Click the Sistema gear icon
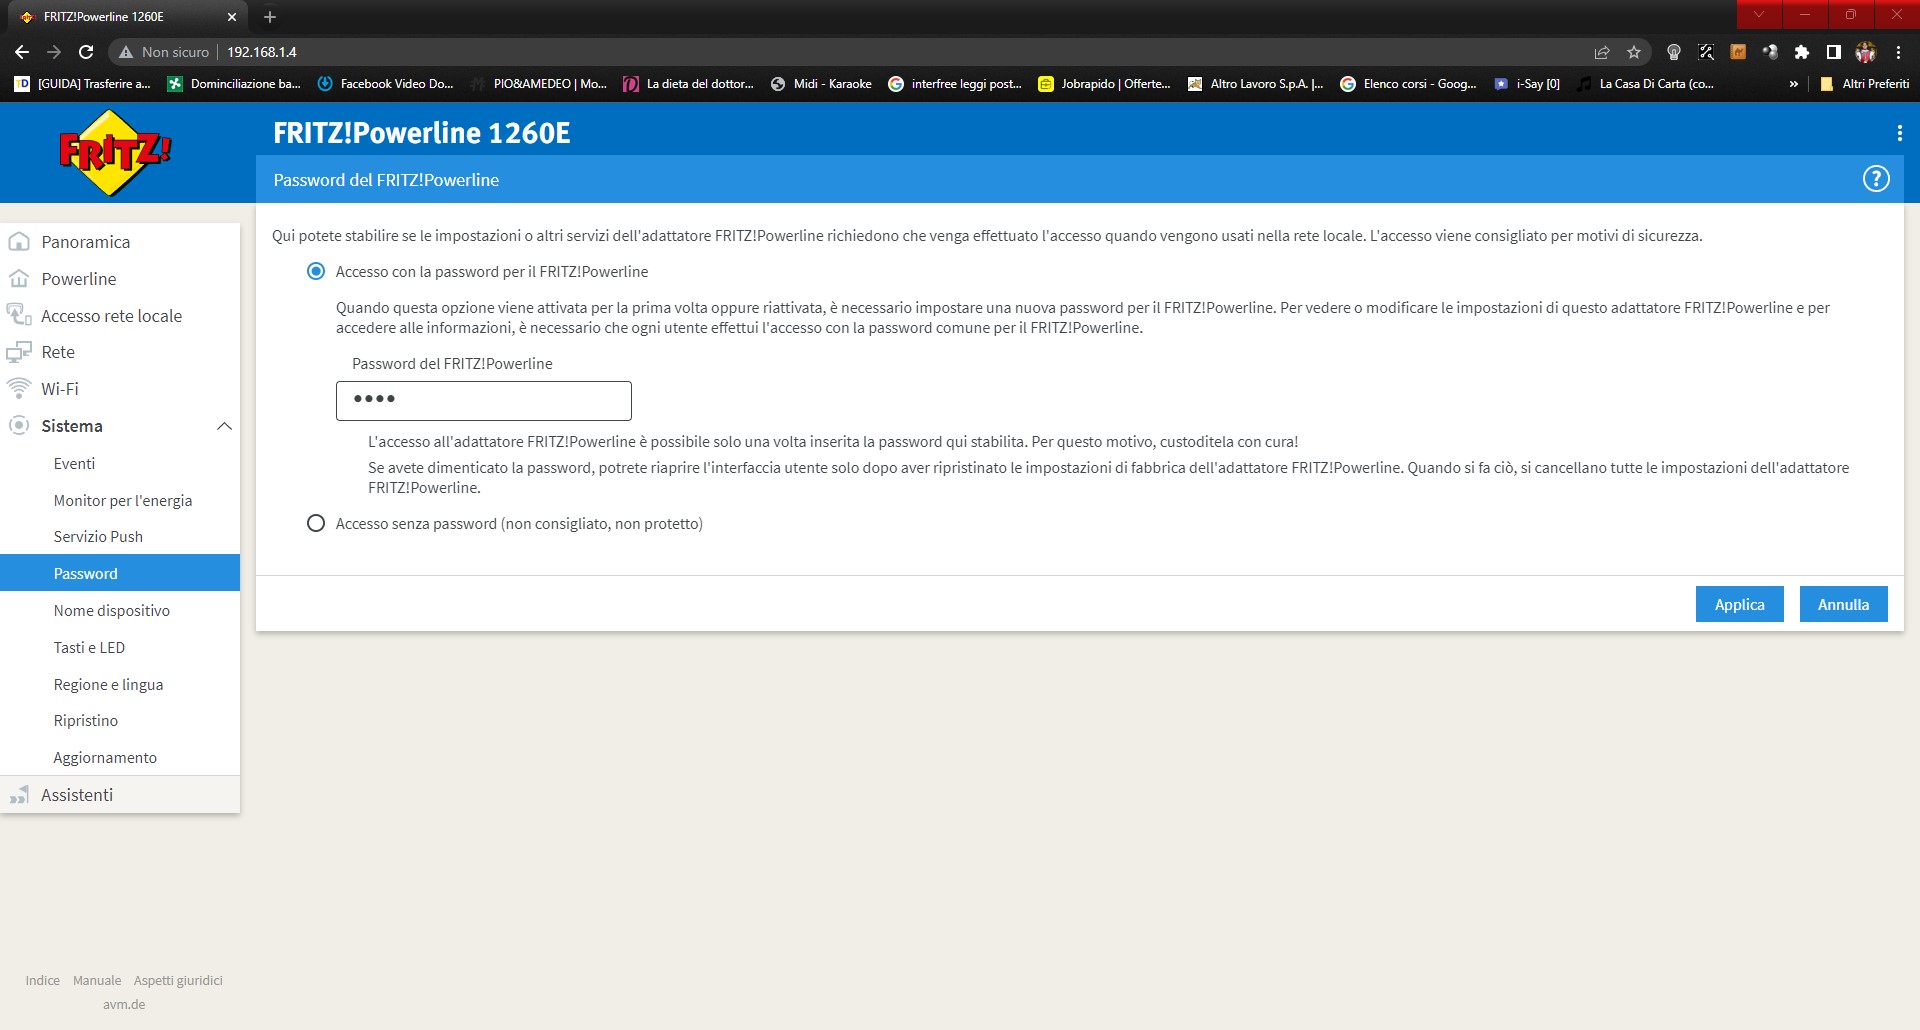Image resolution: width=1920 pixels, height=1030 pixels. [19, 426]
